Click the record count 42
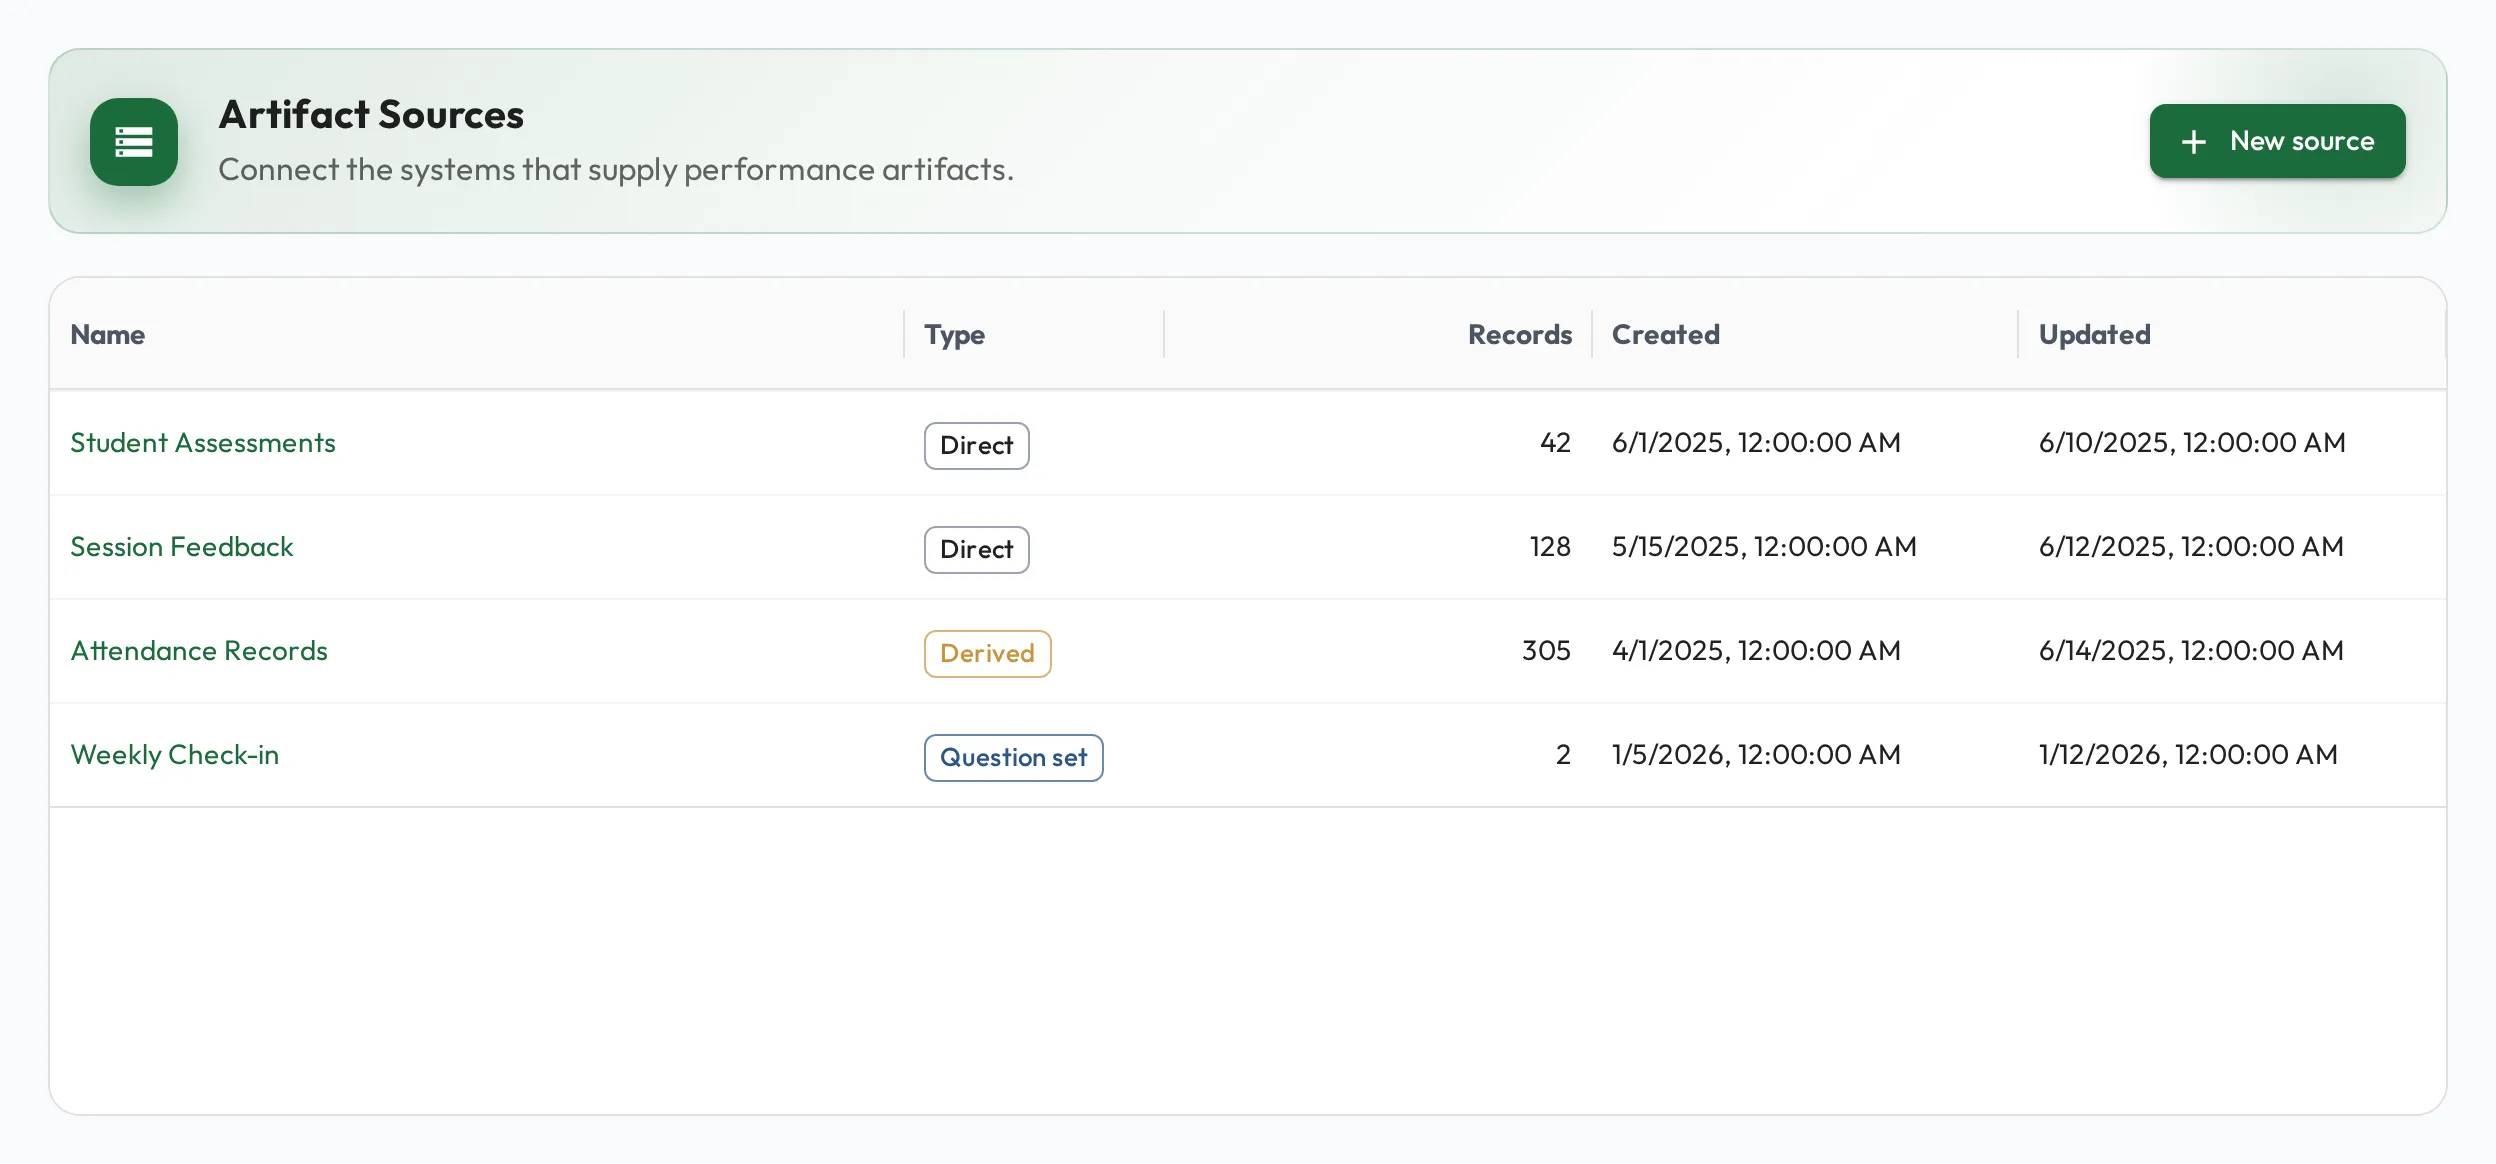The height and width of the screenshot is (1164, 2496). pos(1556,443)
